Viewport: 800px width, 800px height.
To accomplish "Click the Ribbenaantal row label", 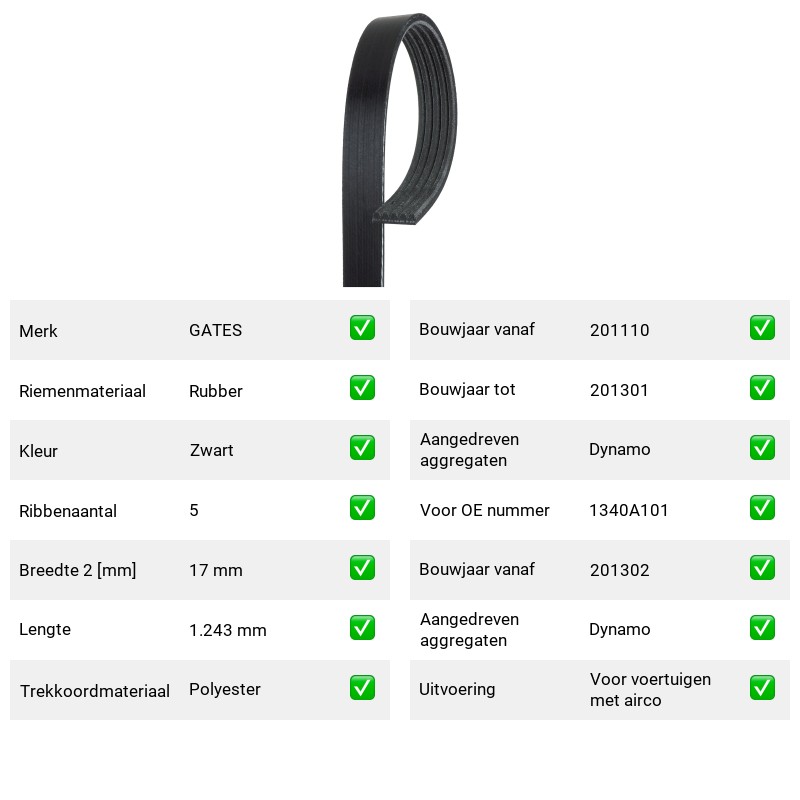I will (x=68, y=511).
